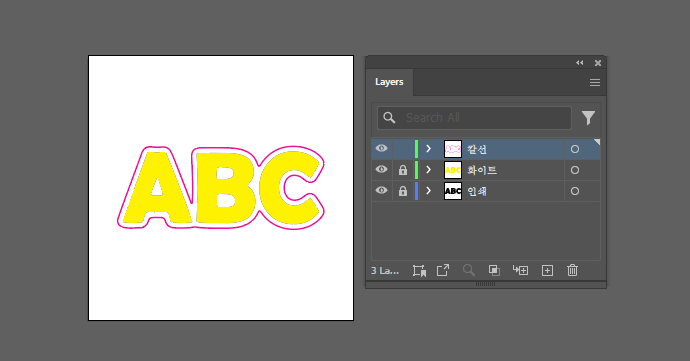Image resolution: width=690 pixels, height=361 pixels.
Task: Select the 인쇄 layer thumbnail
Action: point(453,191)
